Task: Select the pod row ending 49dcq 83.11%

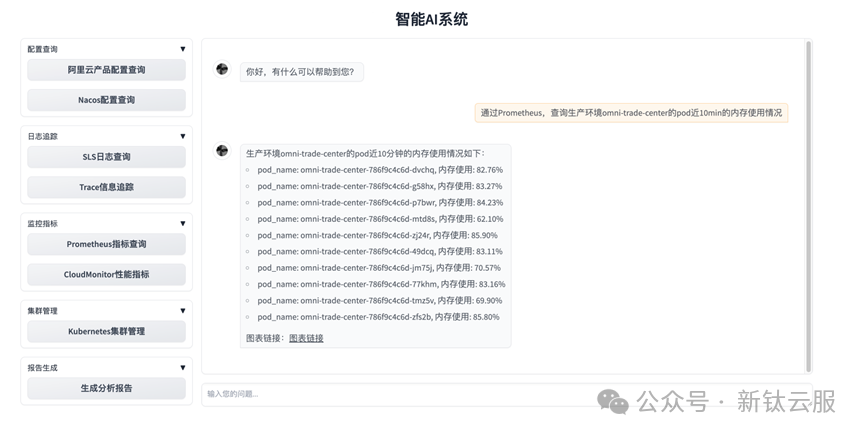Action: tap(380, 252)
